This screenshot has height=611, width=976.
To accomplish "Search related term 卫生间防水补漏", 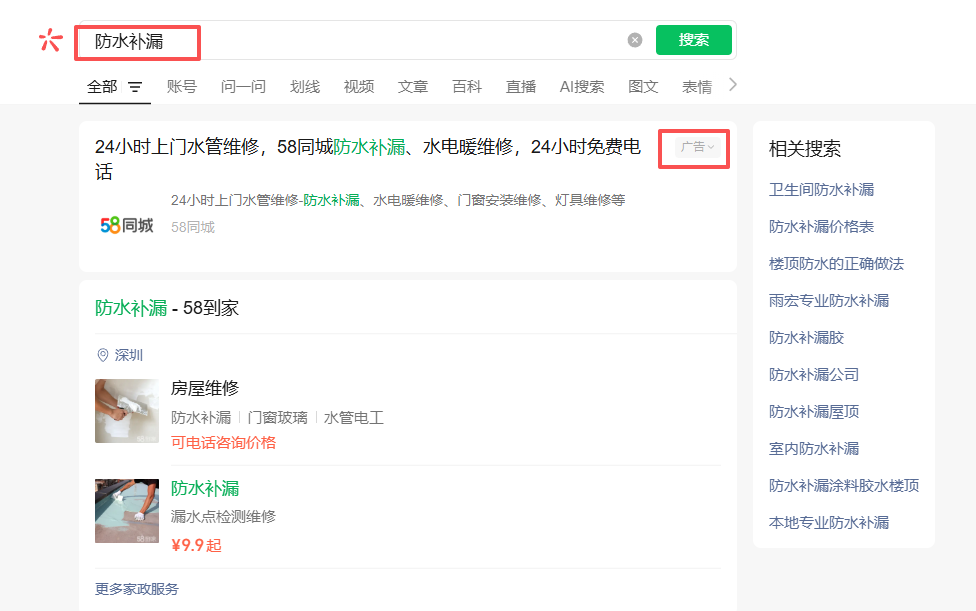I will click(821, 190).
